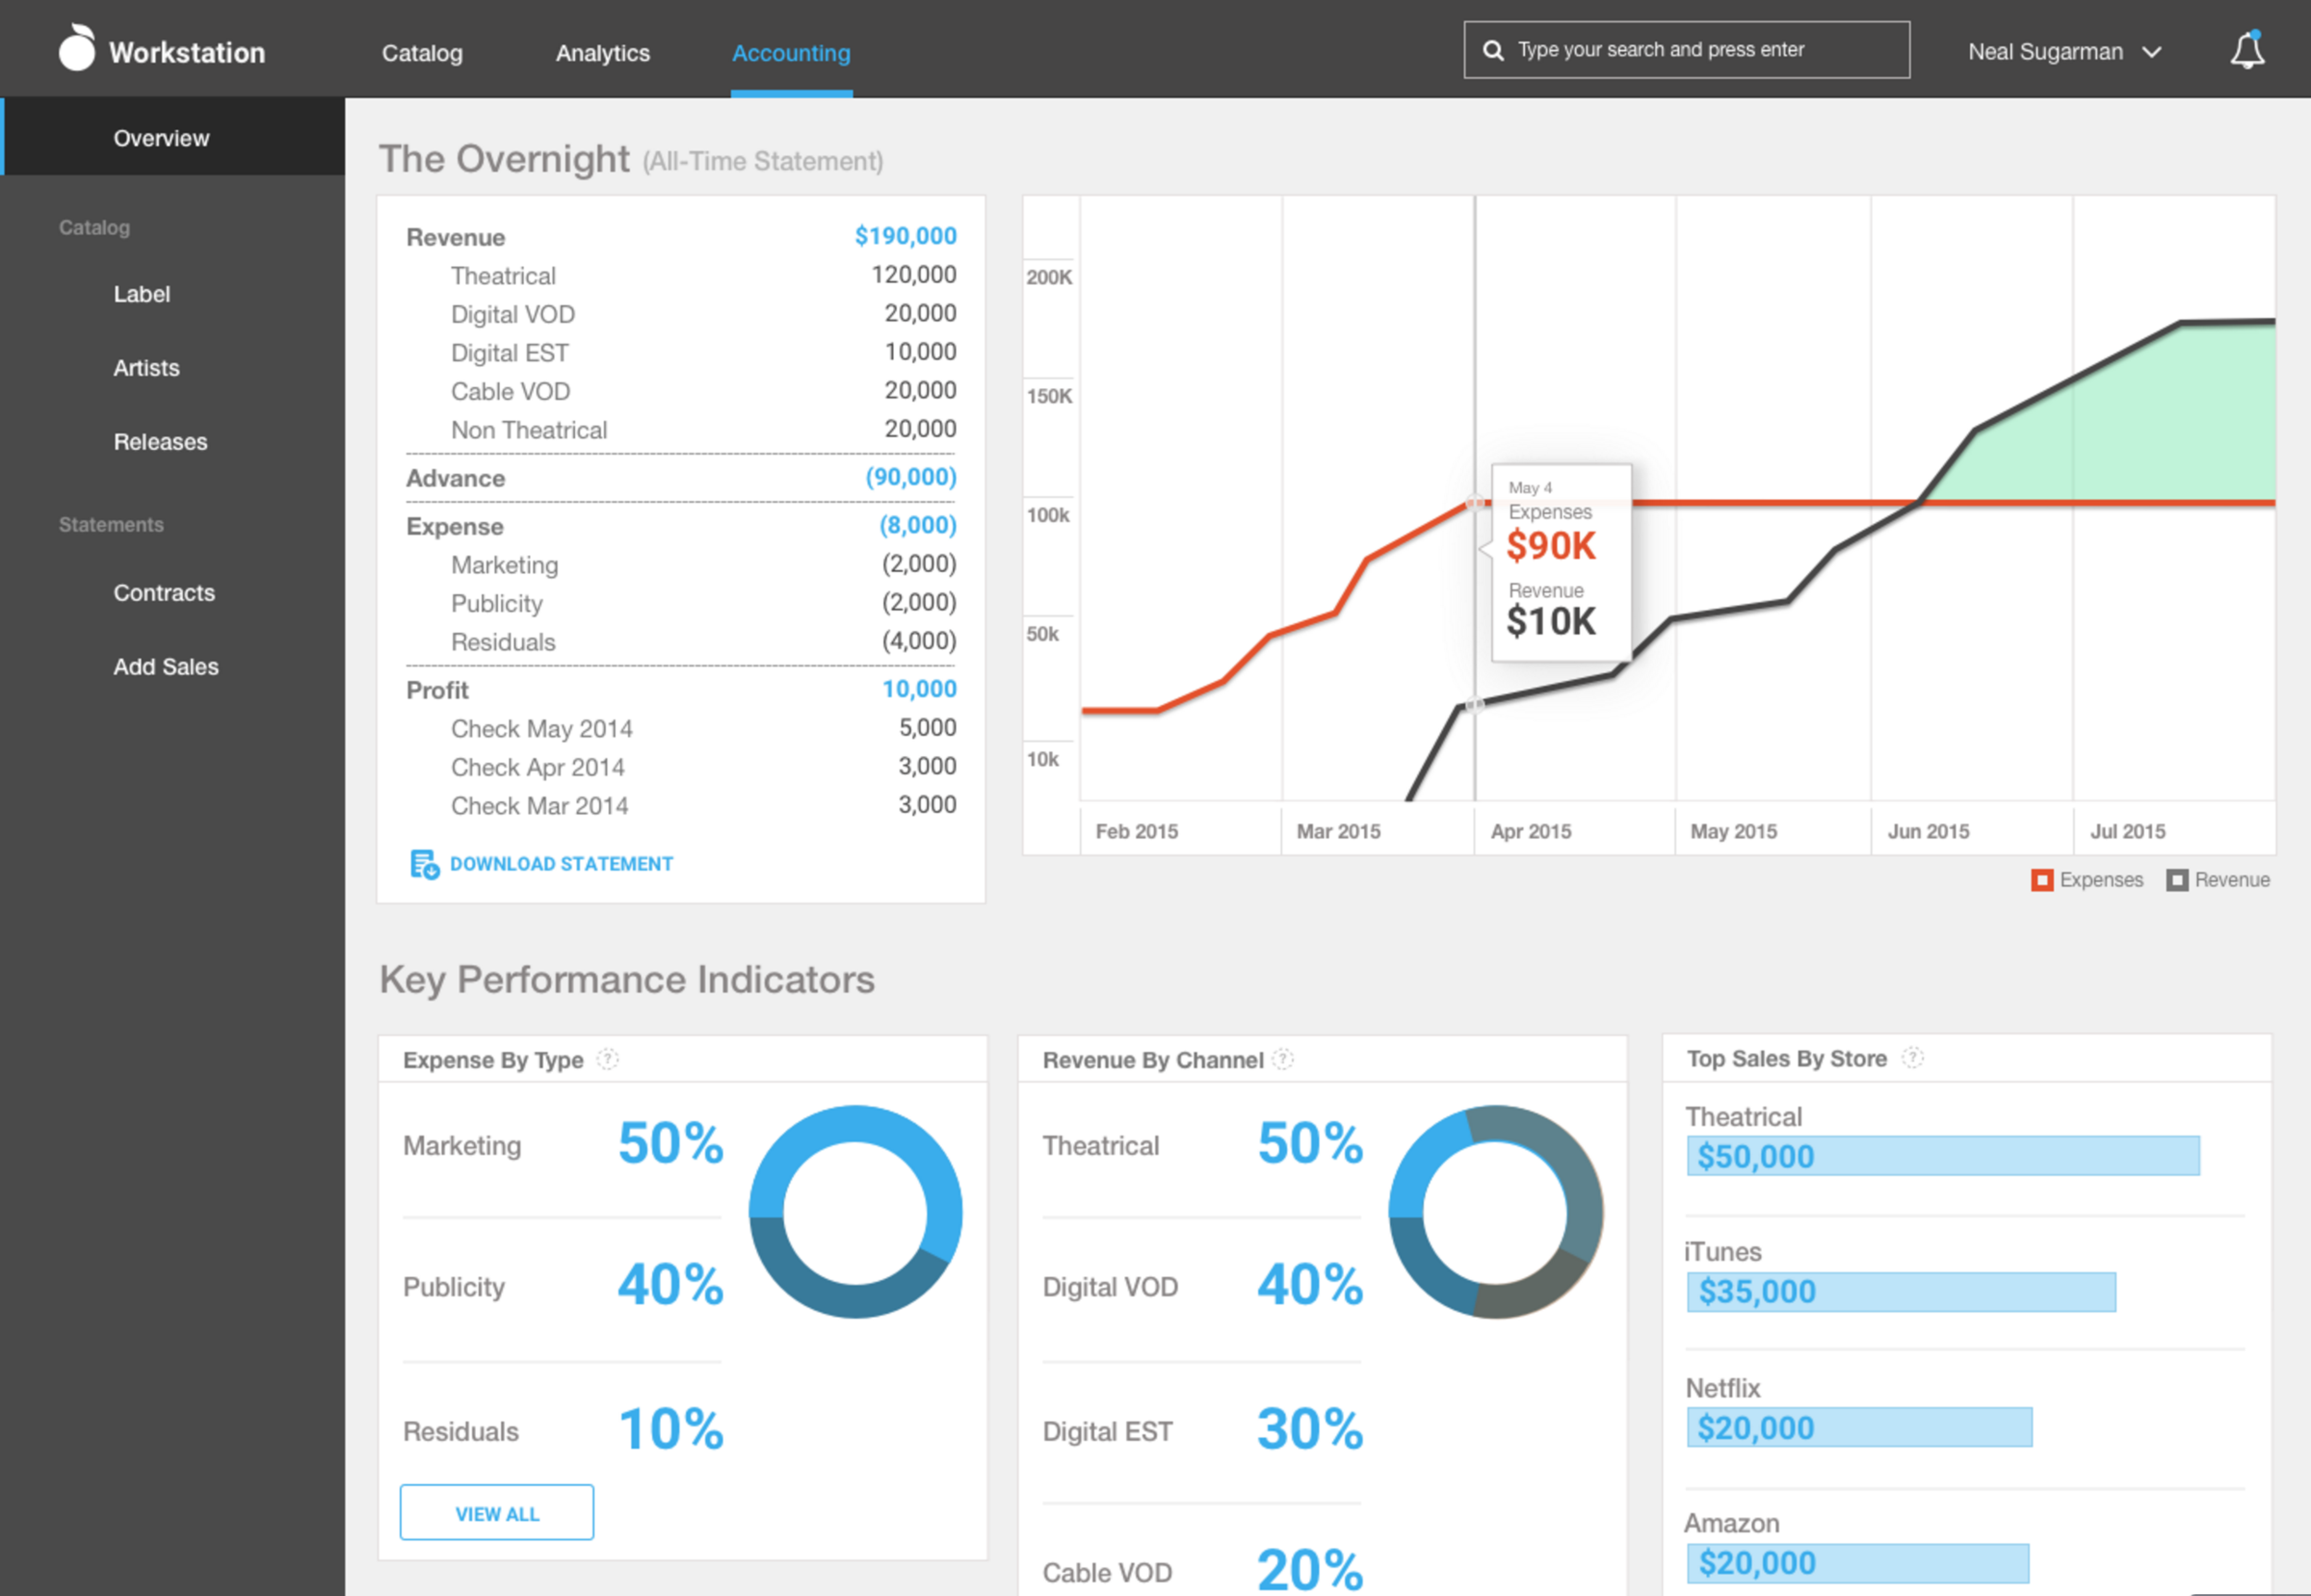The height and width of the screenshot is (1596, 2311).
Task: Click the Jun 2015 axis label
Action: coord(1928,832)
